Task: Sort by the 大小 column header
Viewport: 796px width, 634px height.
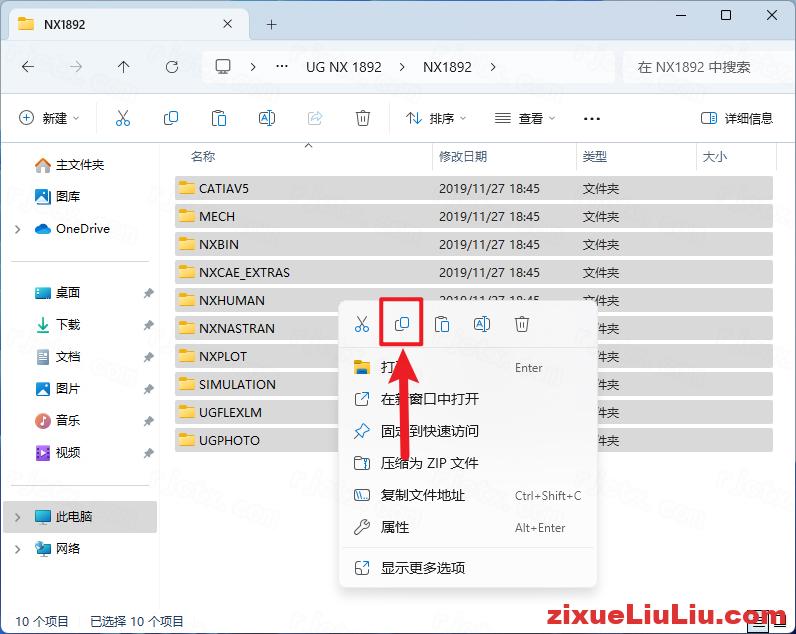Action: click(x=714, y=156)
